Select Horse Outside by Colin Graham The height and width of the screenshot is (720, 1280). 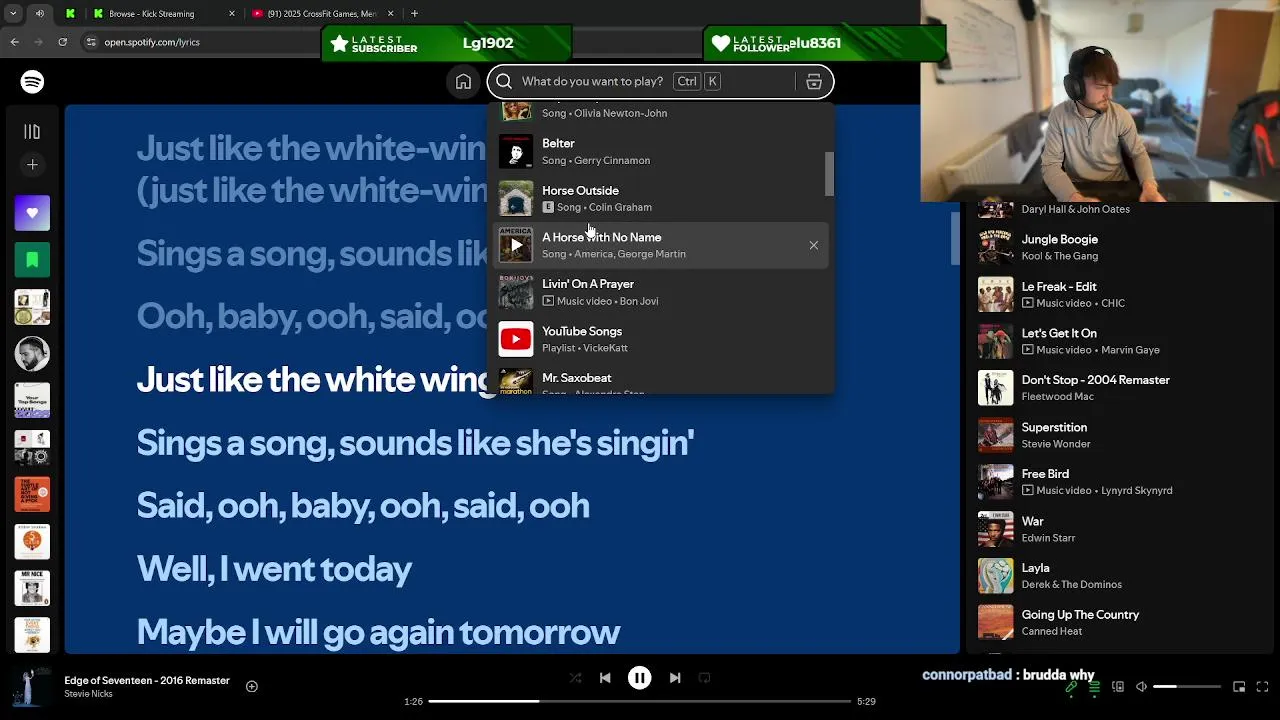(x=660, y=198)
